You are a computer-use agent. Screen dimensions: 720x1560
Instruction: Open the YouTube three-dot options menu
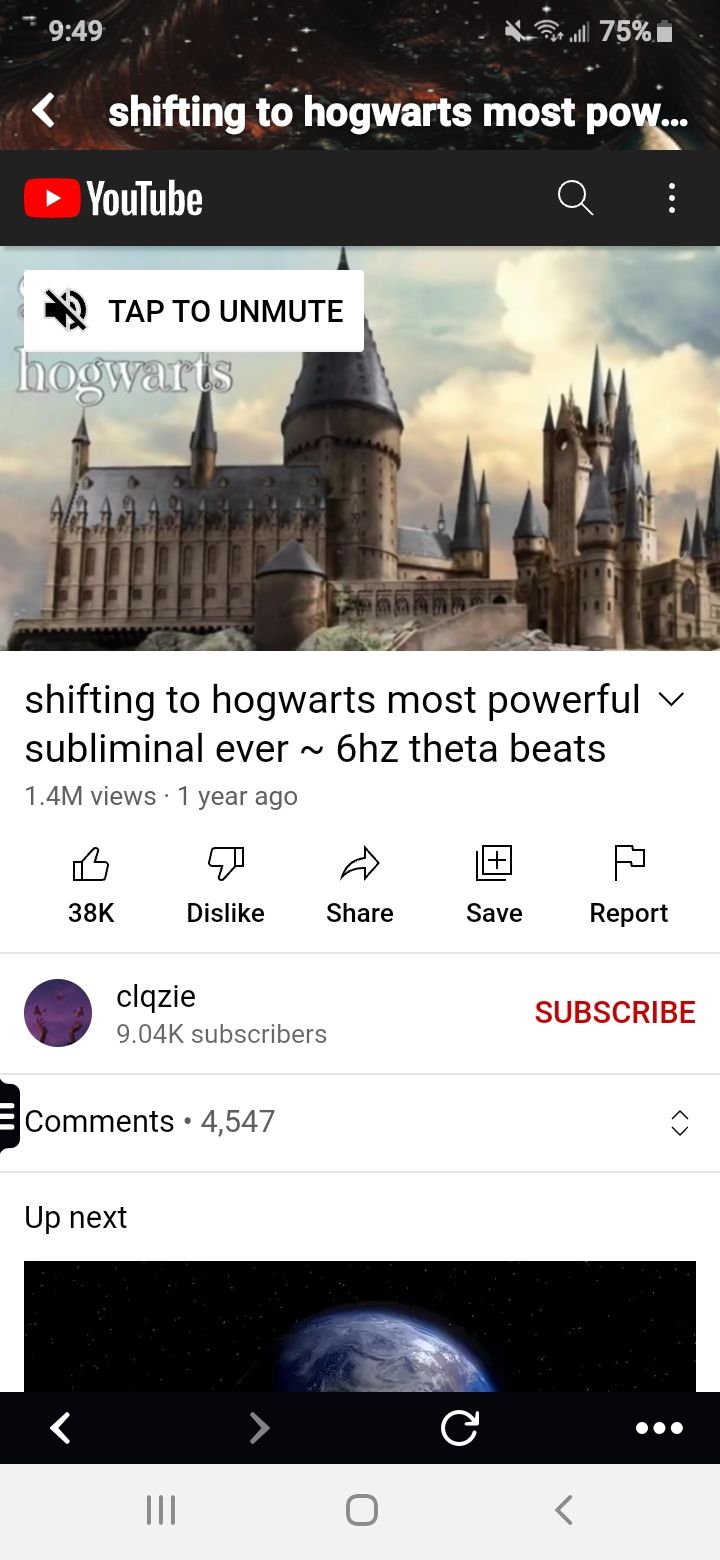point(672,198)
